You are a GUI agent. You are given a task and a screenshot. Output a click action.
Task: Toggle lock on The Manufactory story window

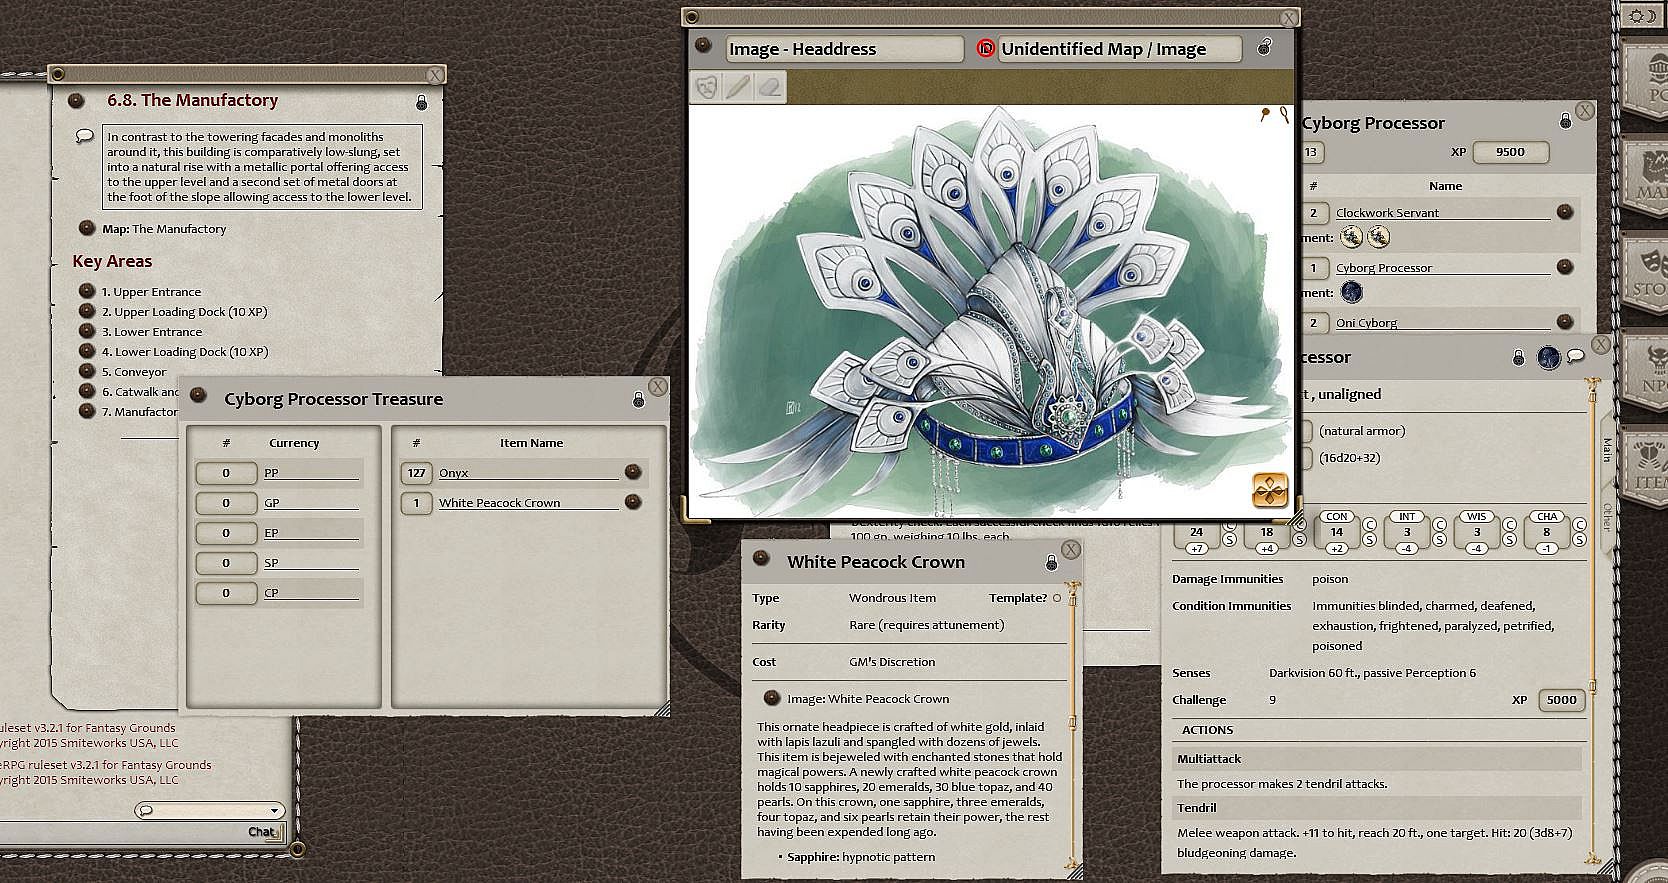click(x=422, y=102)
